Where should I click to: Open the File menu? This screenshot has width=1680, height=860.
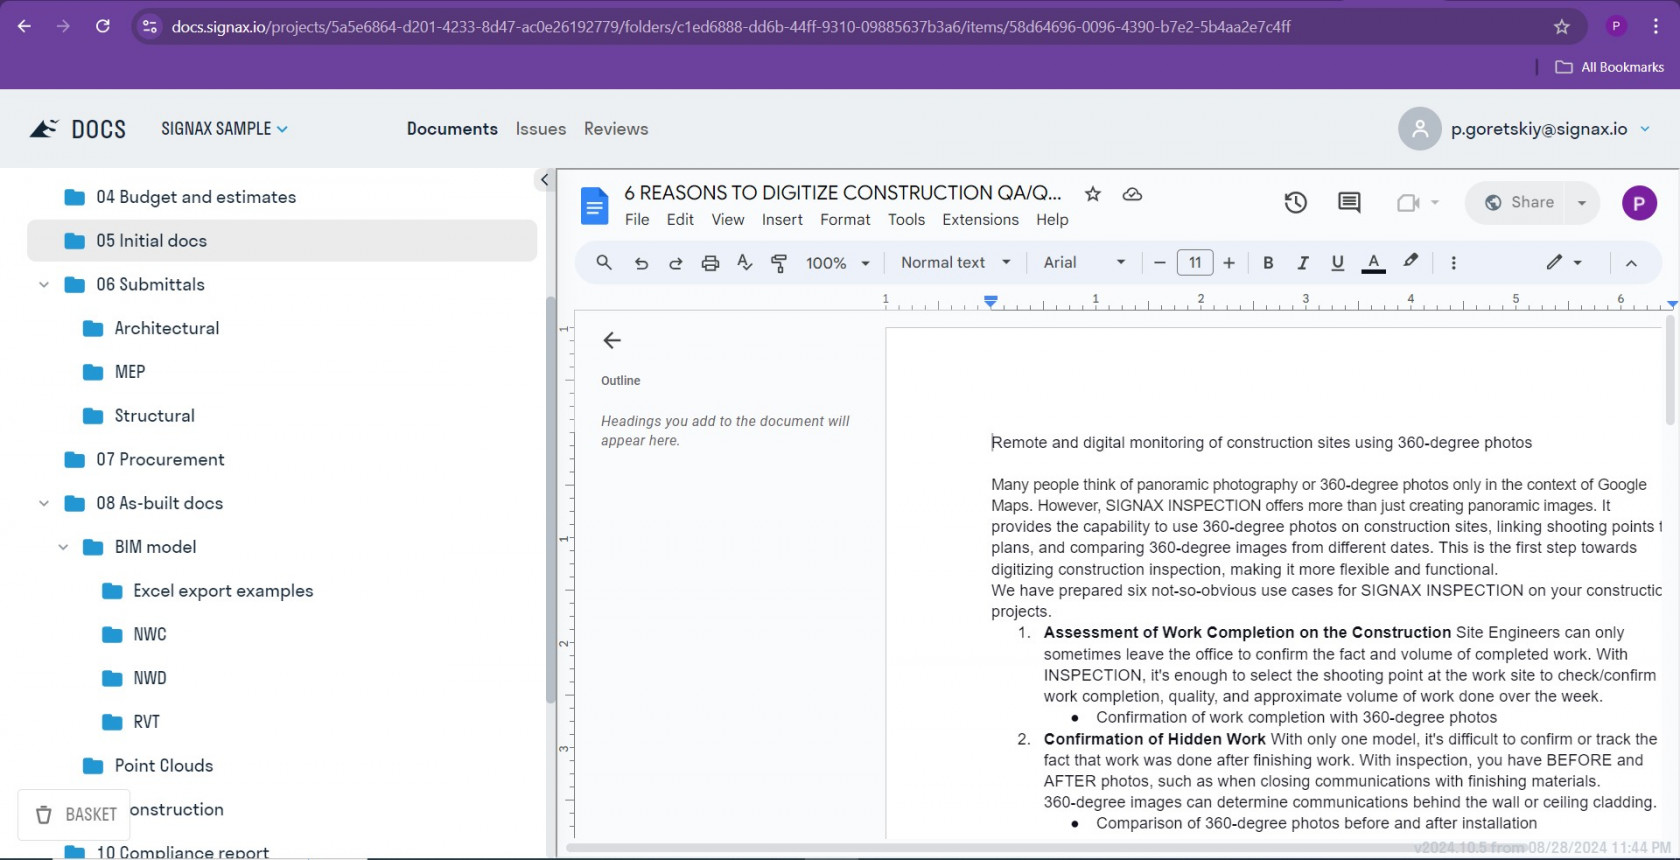click(637, 220)
